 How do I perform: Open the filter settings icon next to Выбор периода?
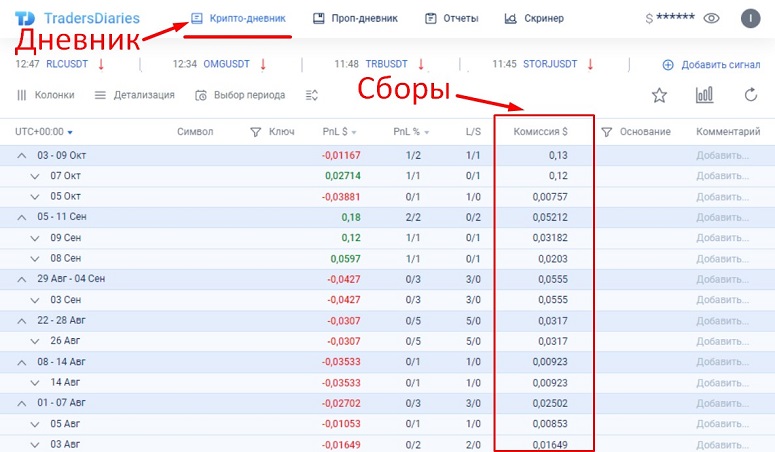312,95
